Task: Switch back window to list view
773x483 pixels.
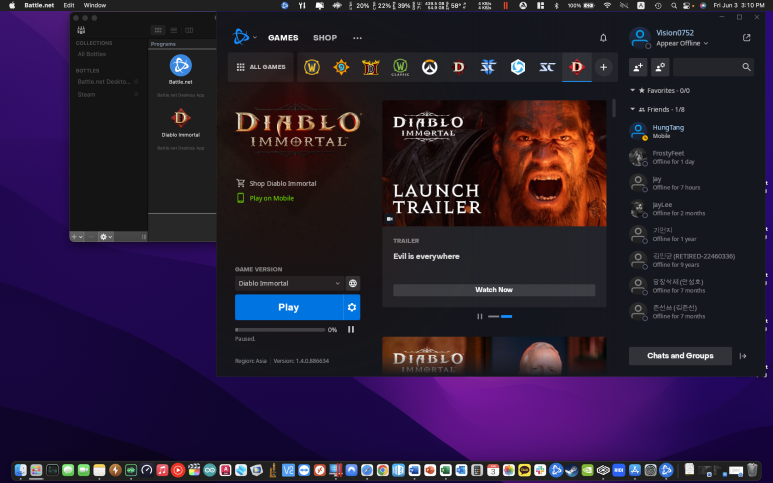Action: coord(174,31)
